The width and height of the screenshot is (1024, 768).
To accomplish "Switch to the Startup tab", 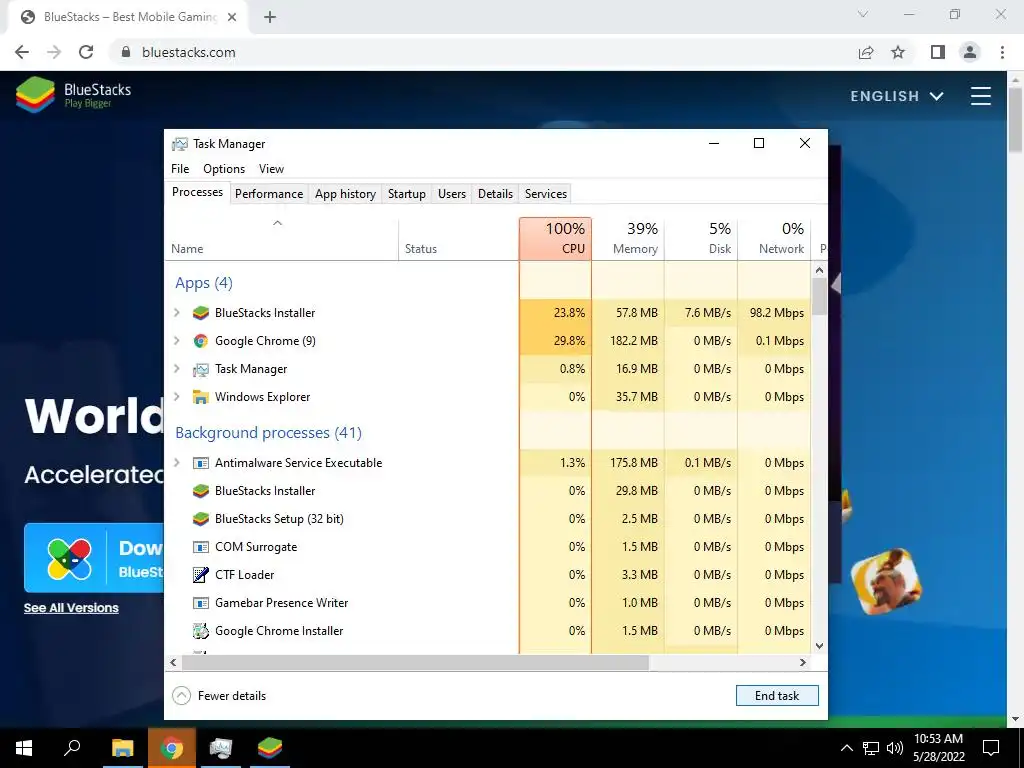I will (x=406, y=194).
